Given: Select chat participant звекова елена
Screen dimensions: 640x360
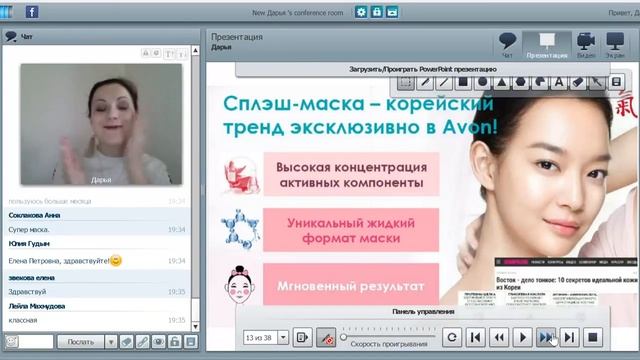Looking at the screenshot, I should point(31,278).
